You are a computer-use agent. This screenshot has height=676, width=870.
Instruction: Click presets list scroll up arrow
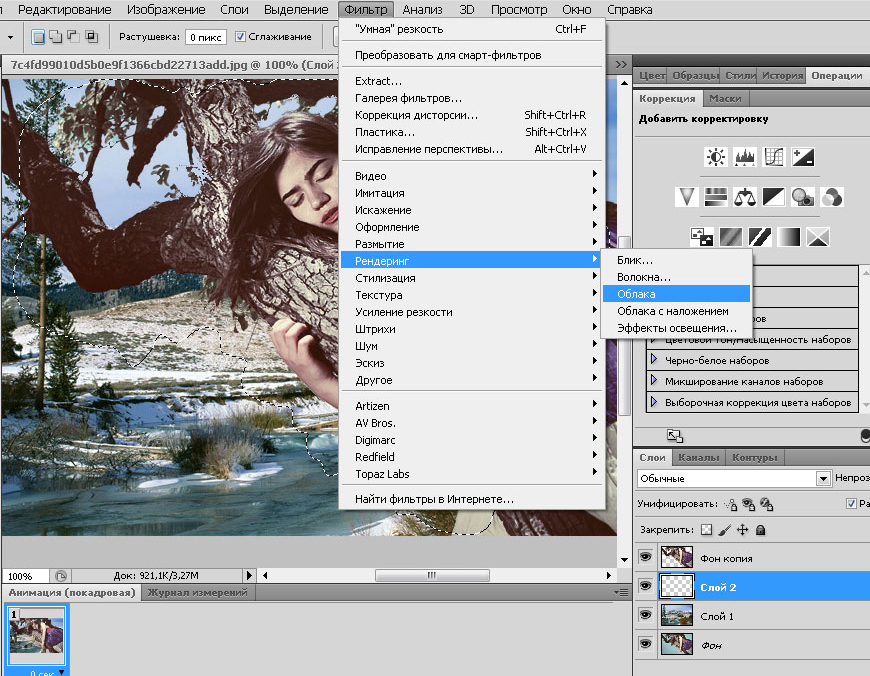click(866, 273)
